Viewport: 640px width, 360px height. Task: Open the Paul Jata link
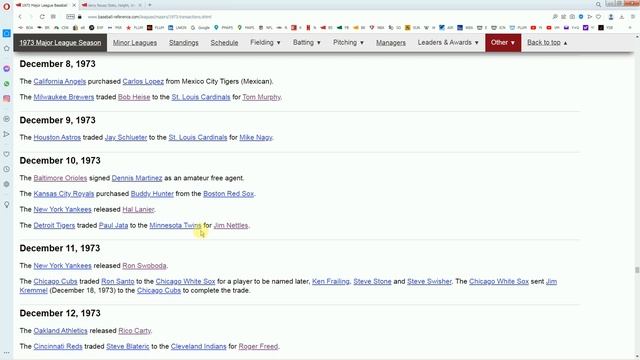tap(113, 225)
